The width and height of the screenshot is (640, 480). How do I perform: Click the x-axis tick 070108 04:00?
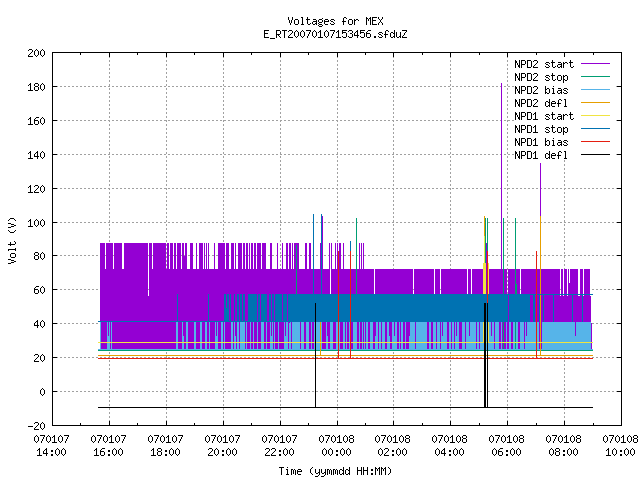(x=449, y=446)
